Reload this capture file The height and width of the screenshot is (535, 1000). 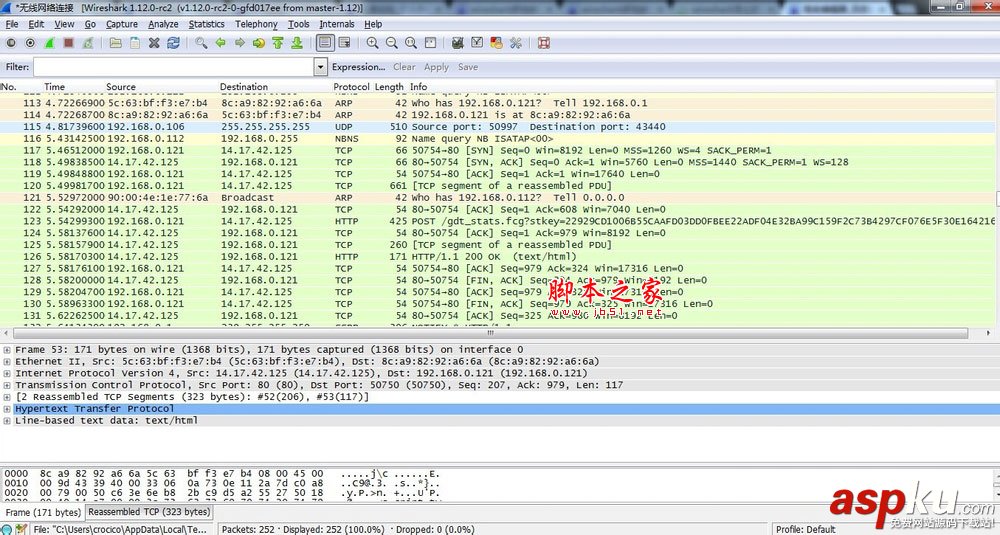pos(173,43)
